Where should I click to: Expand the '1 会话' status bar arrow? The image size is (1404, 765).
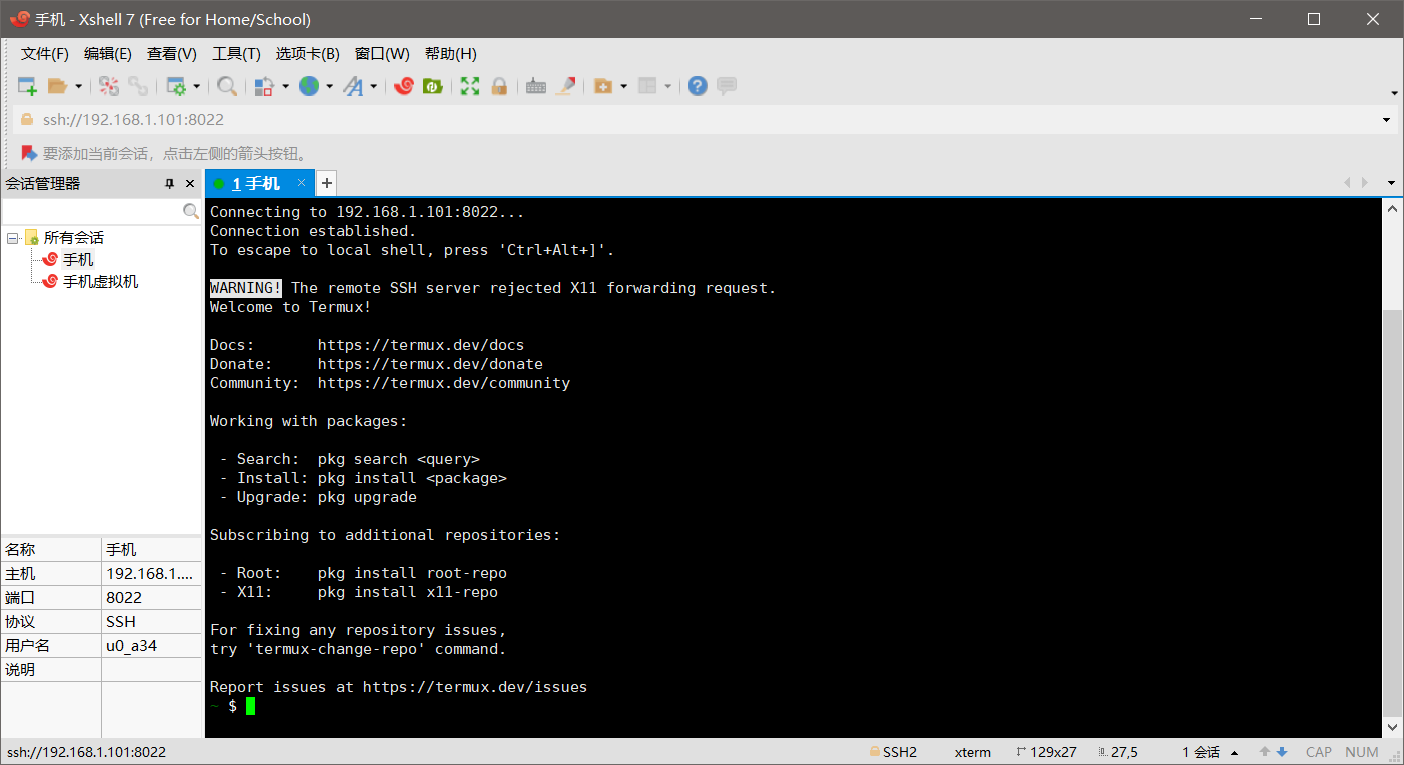[x=1234, y=753]
